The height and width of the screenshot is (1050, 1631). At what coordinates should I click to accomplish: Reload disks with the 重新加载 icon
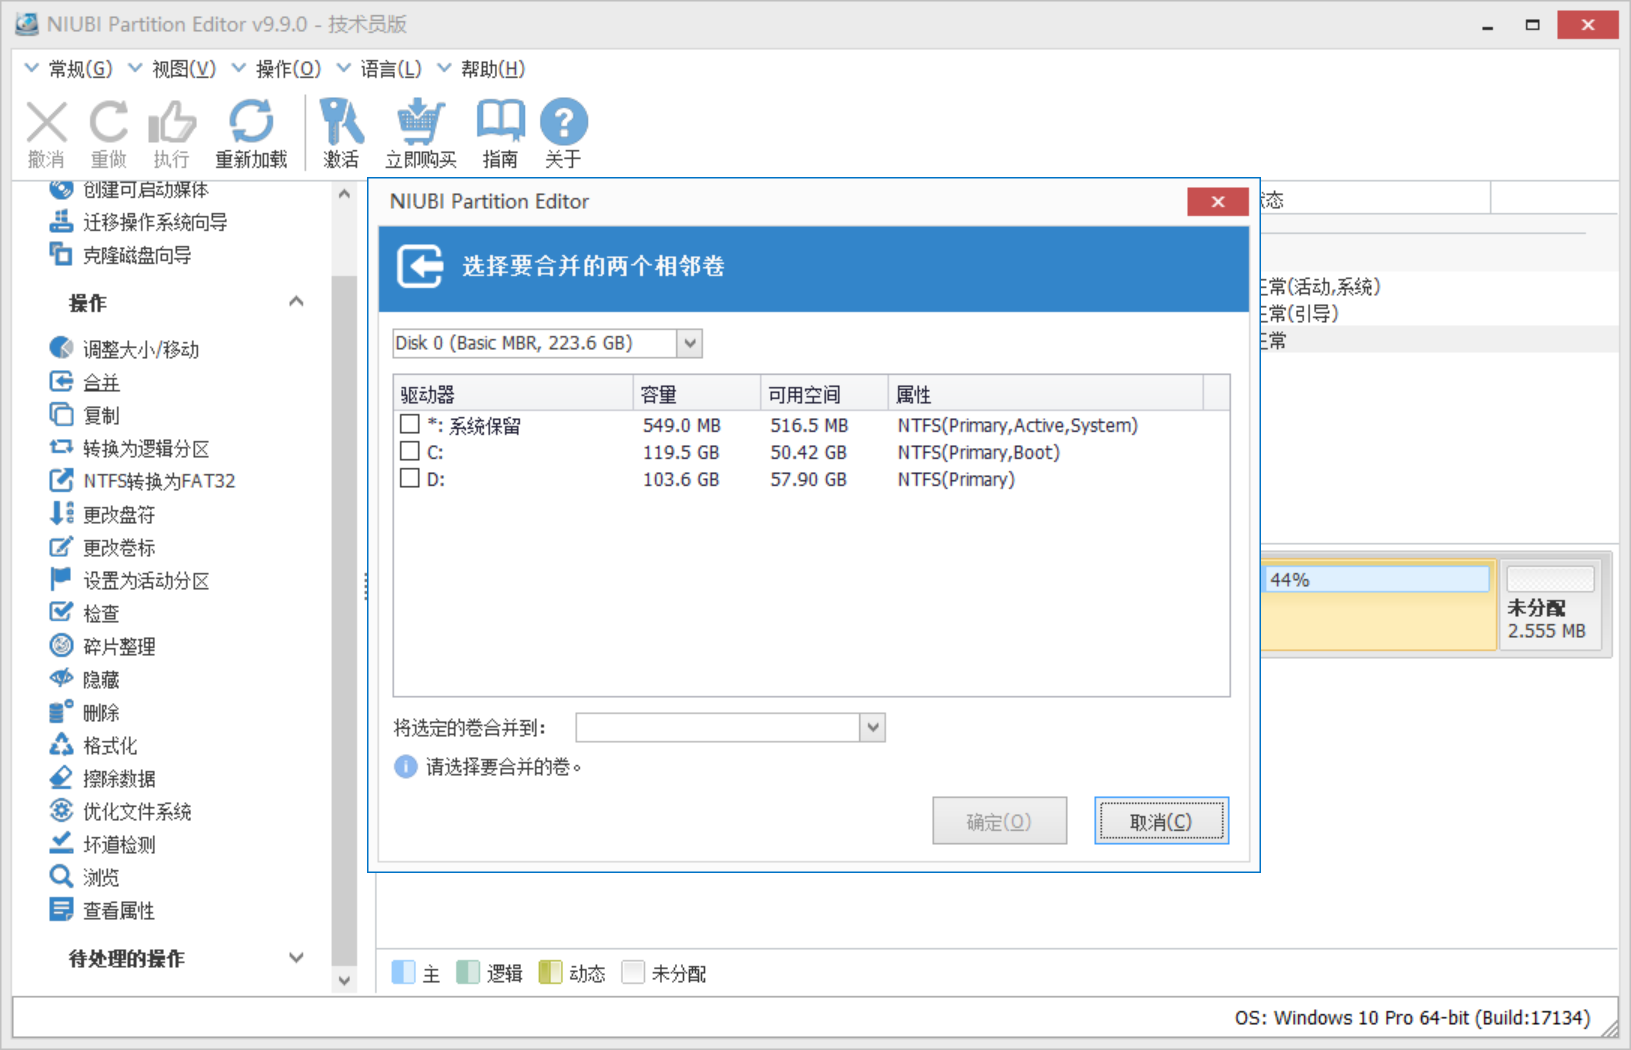tap(251, 122)
